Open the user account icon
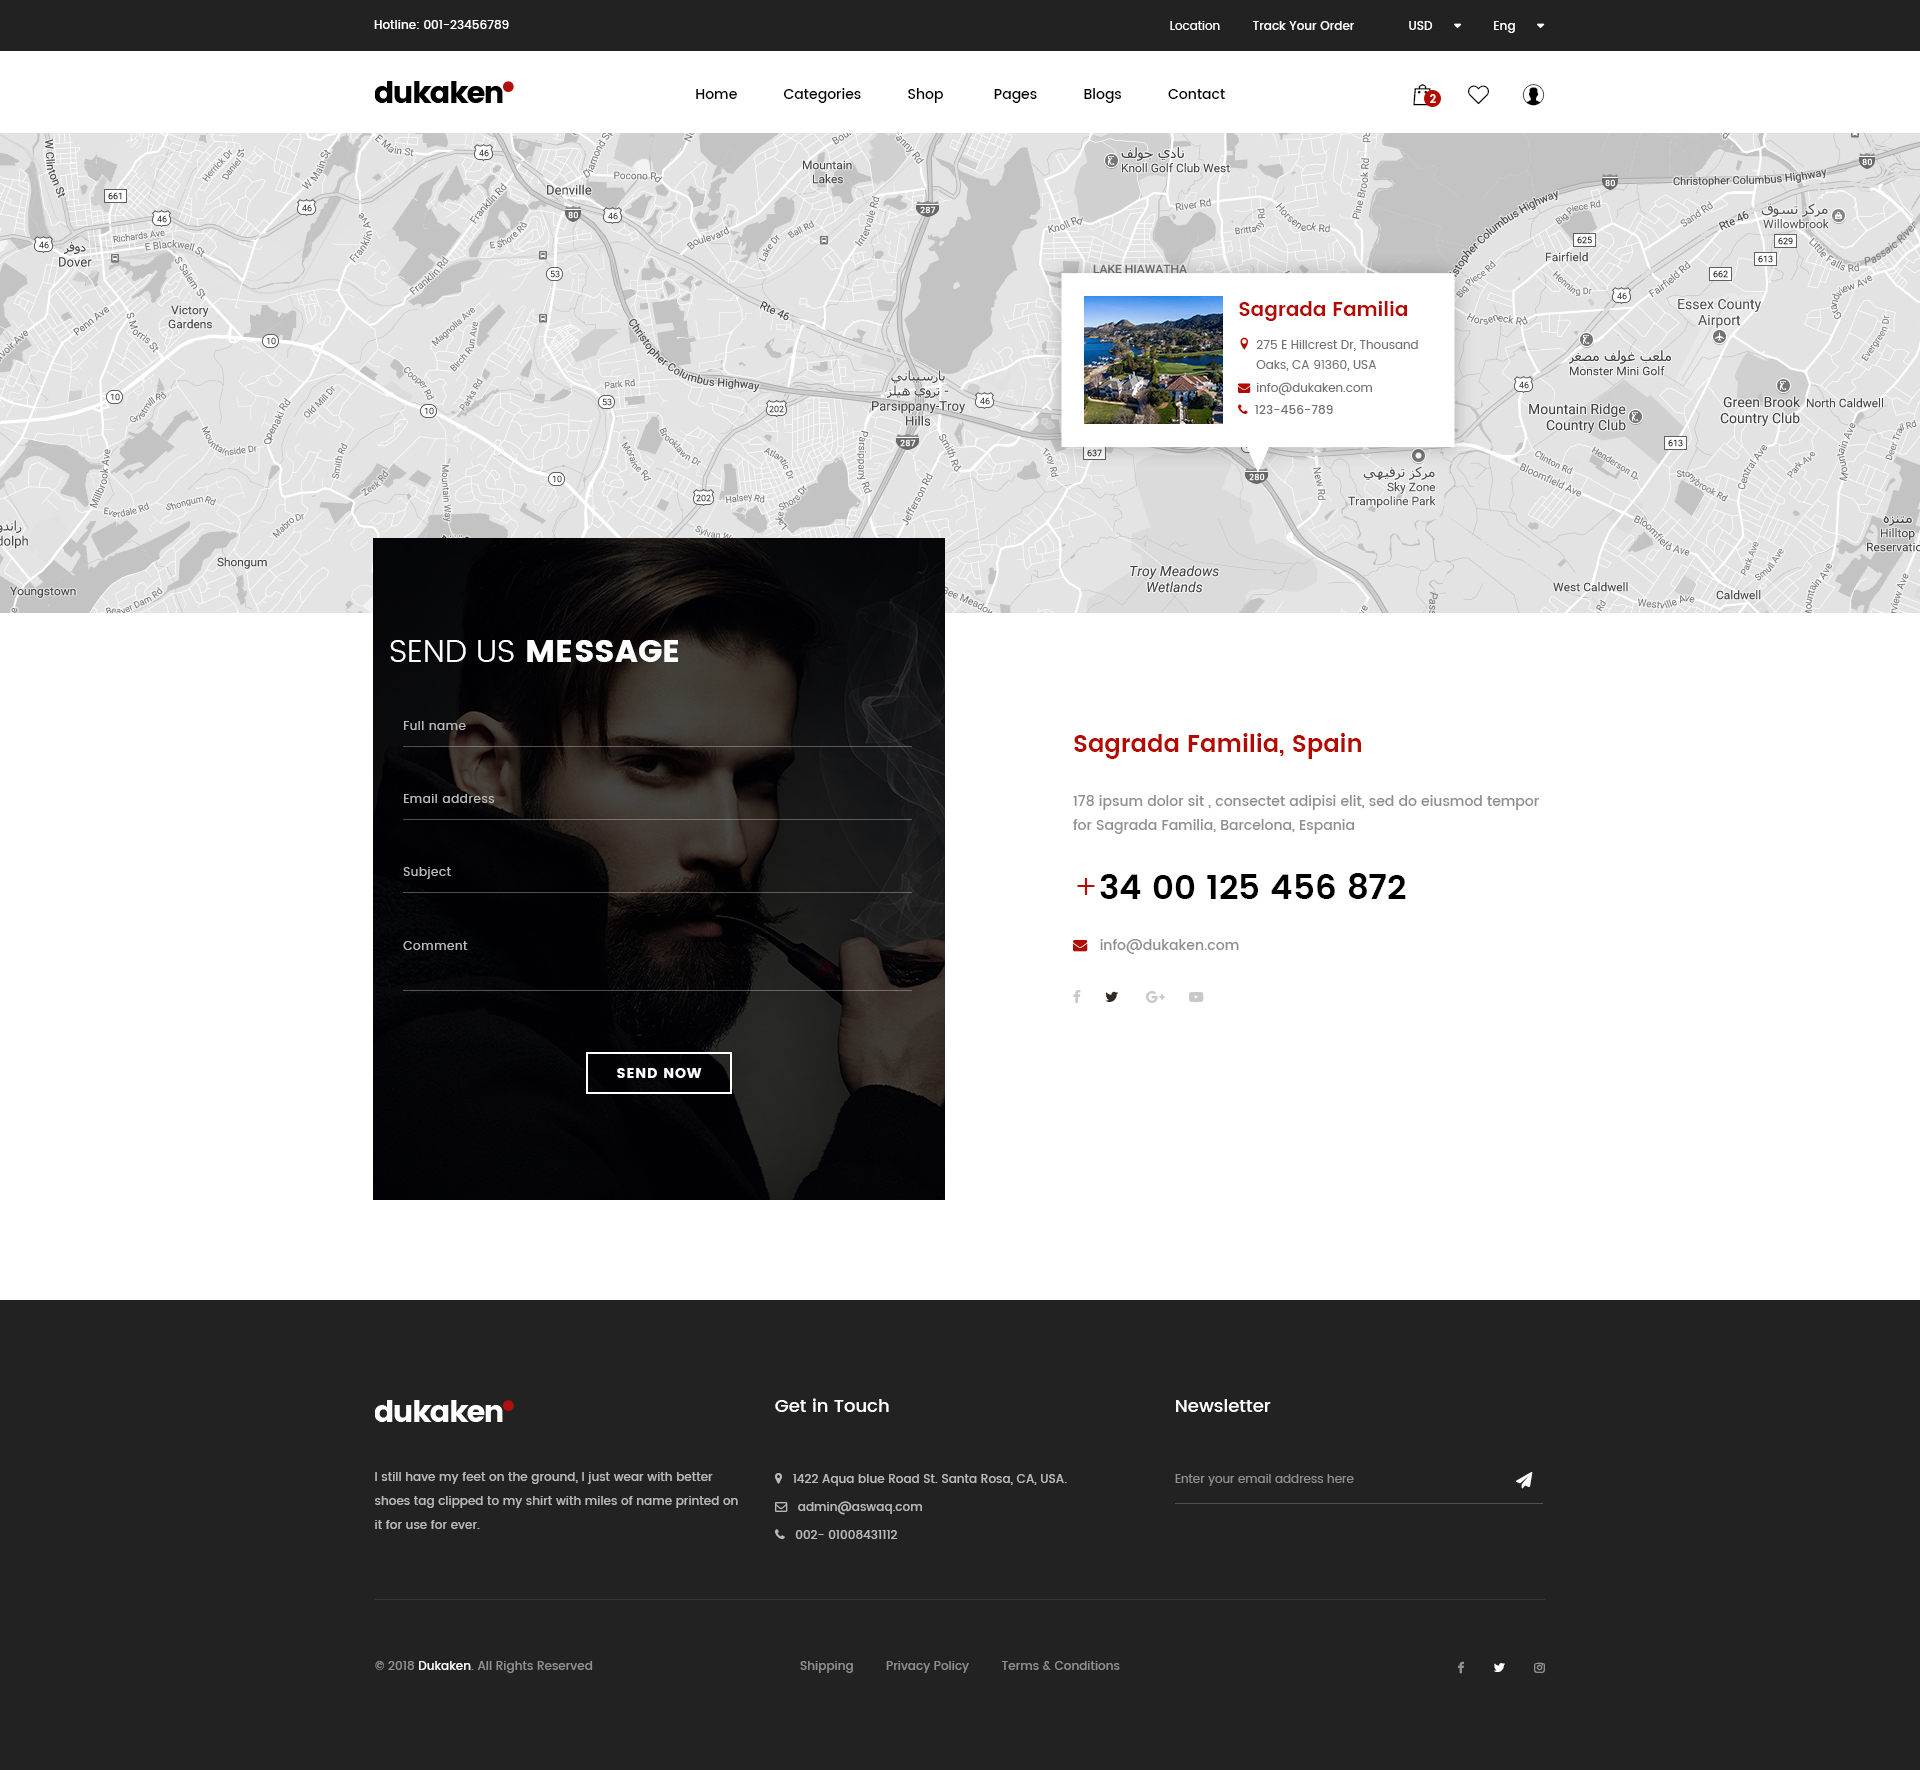 click(1533, 95)
